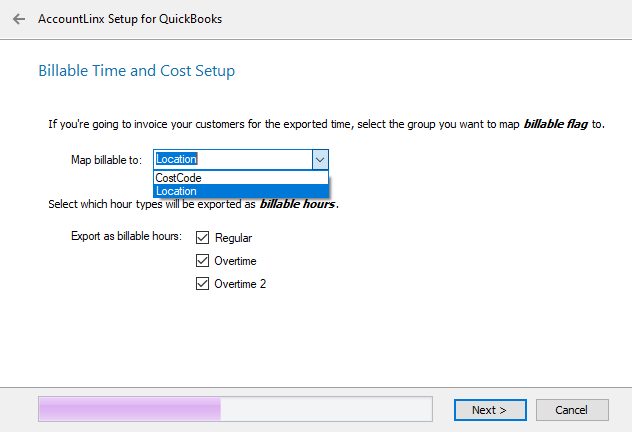632x432 pixels.
Task: Click the bold 'billable flag' text
Action: pos(556,125)
